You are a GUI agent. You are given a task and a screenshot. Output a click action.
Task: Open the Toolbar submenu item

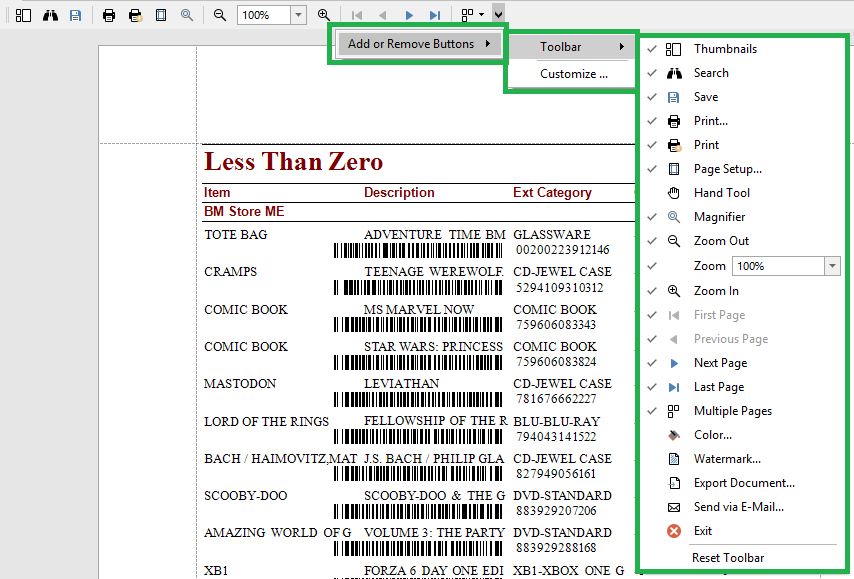[x=571, y=47]
